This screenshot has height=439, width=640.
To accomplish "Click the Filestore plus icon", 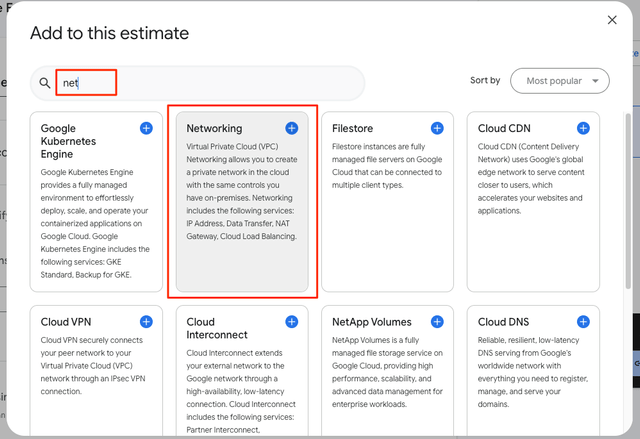I will tap(437, 128).
